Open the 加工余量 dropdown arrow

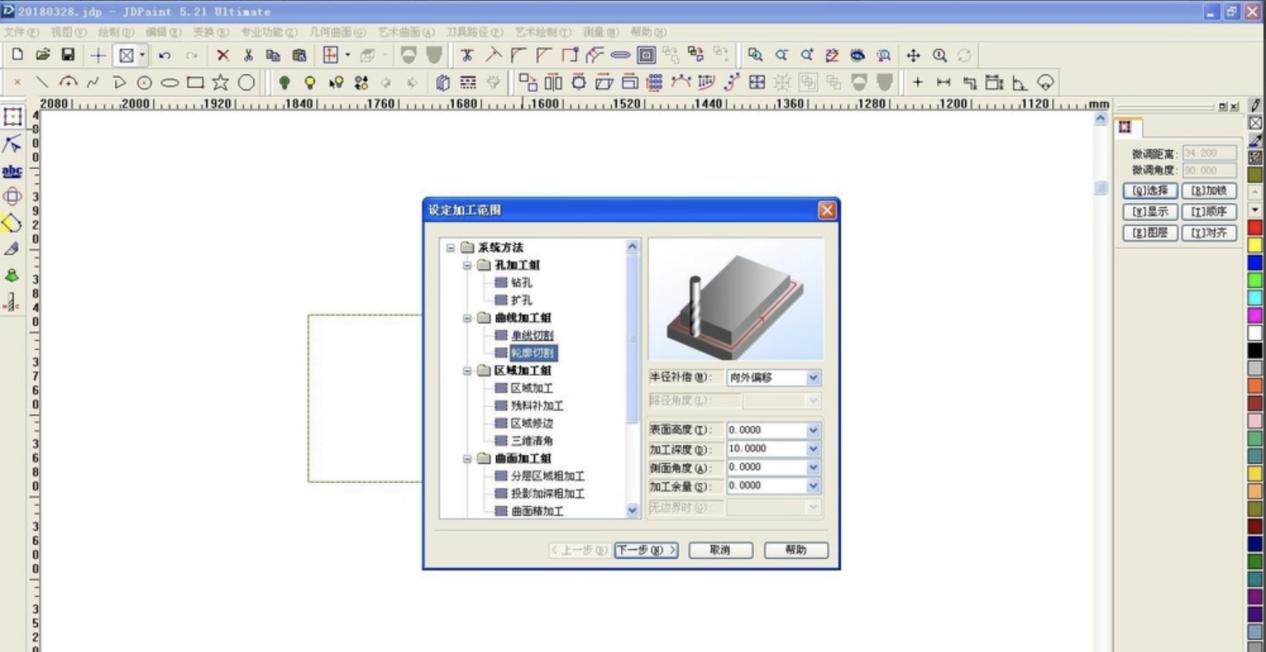pos(813,485)
